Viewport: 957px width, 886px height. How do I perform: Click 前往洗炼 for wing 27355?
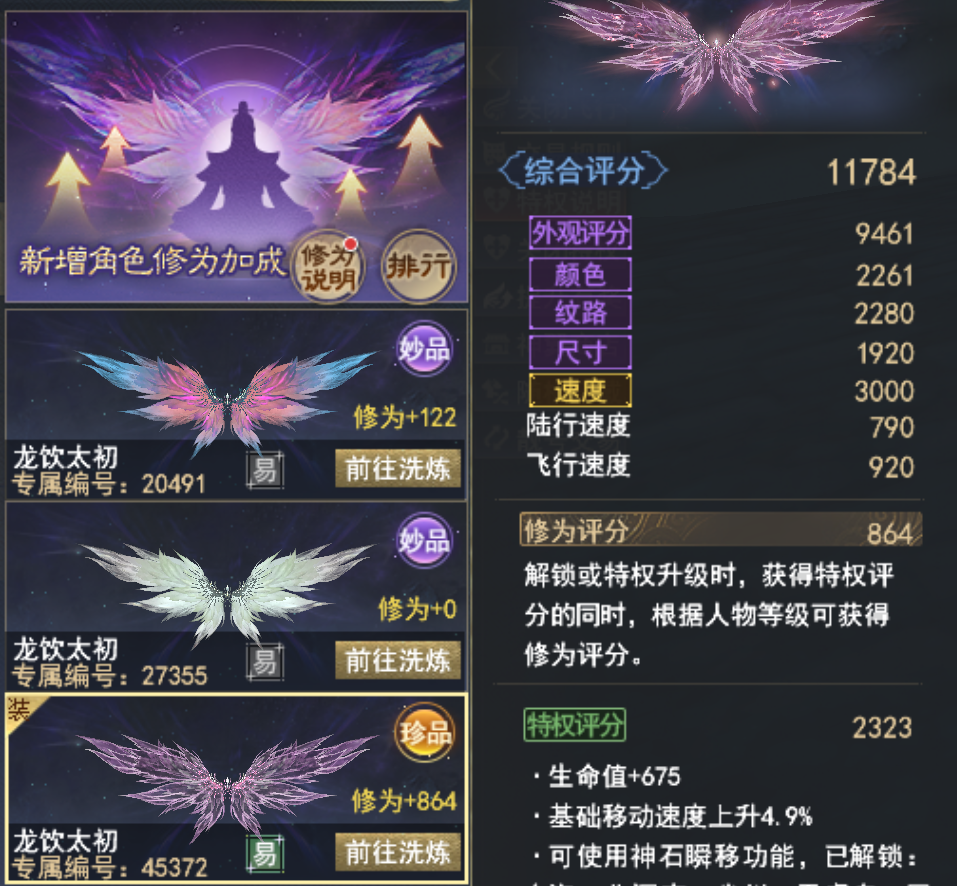398,660
